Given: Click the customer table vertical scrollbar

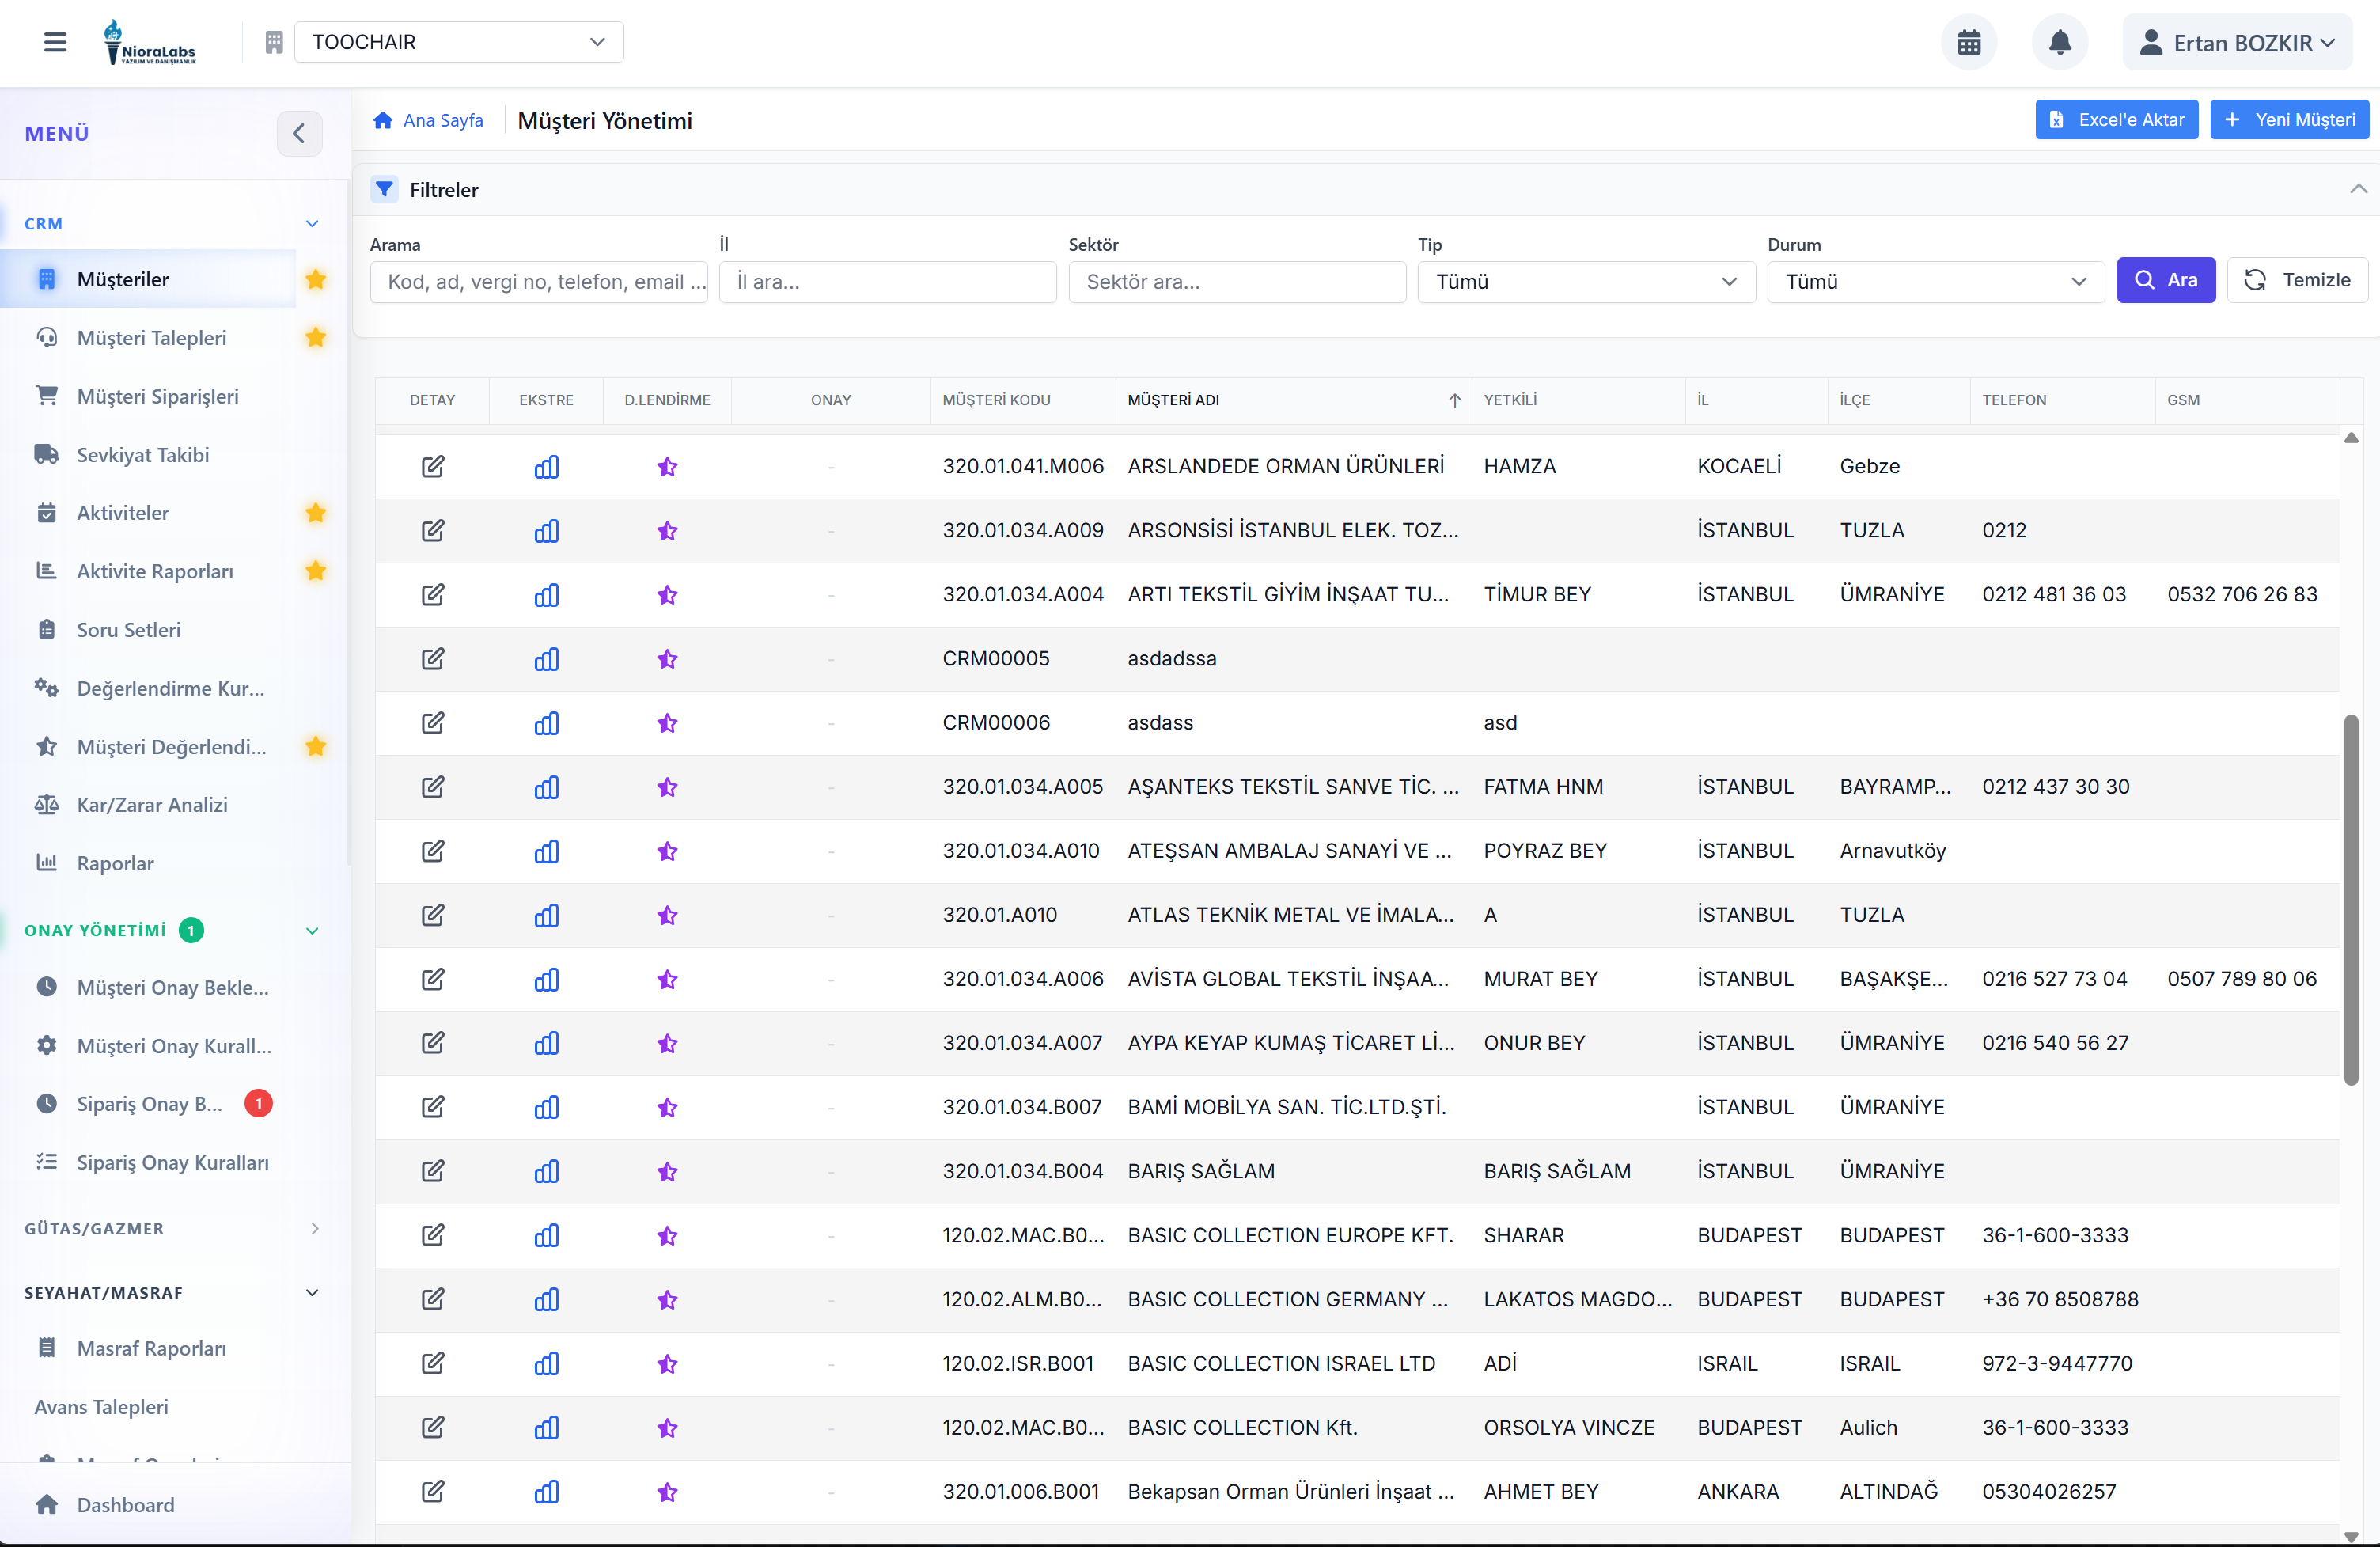Looking at the screenshot, I should 2350,900.
